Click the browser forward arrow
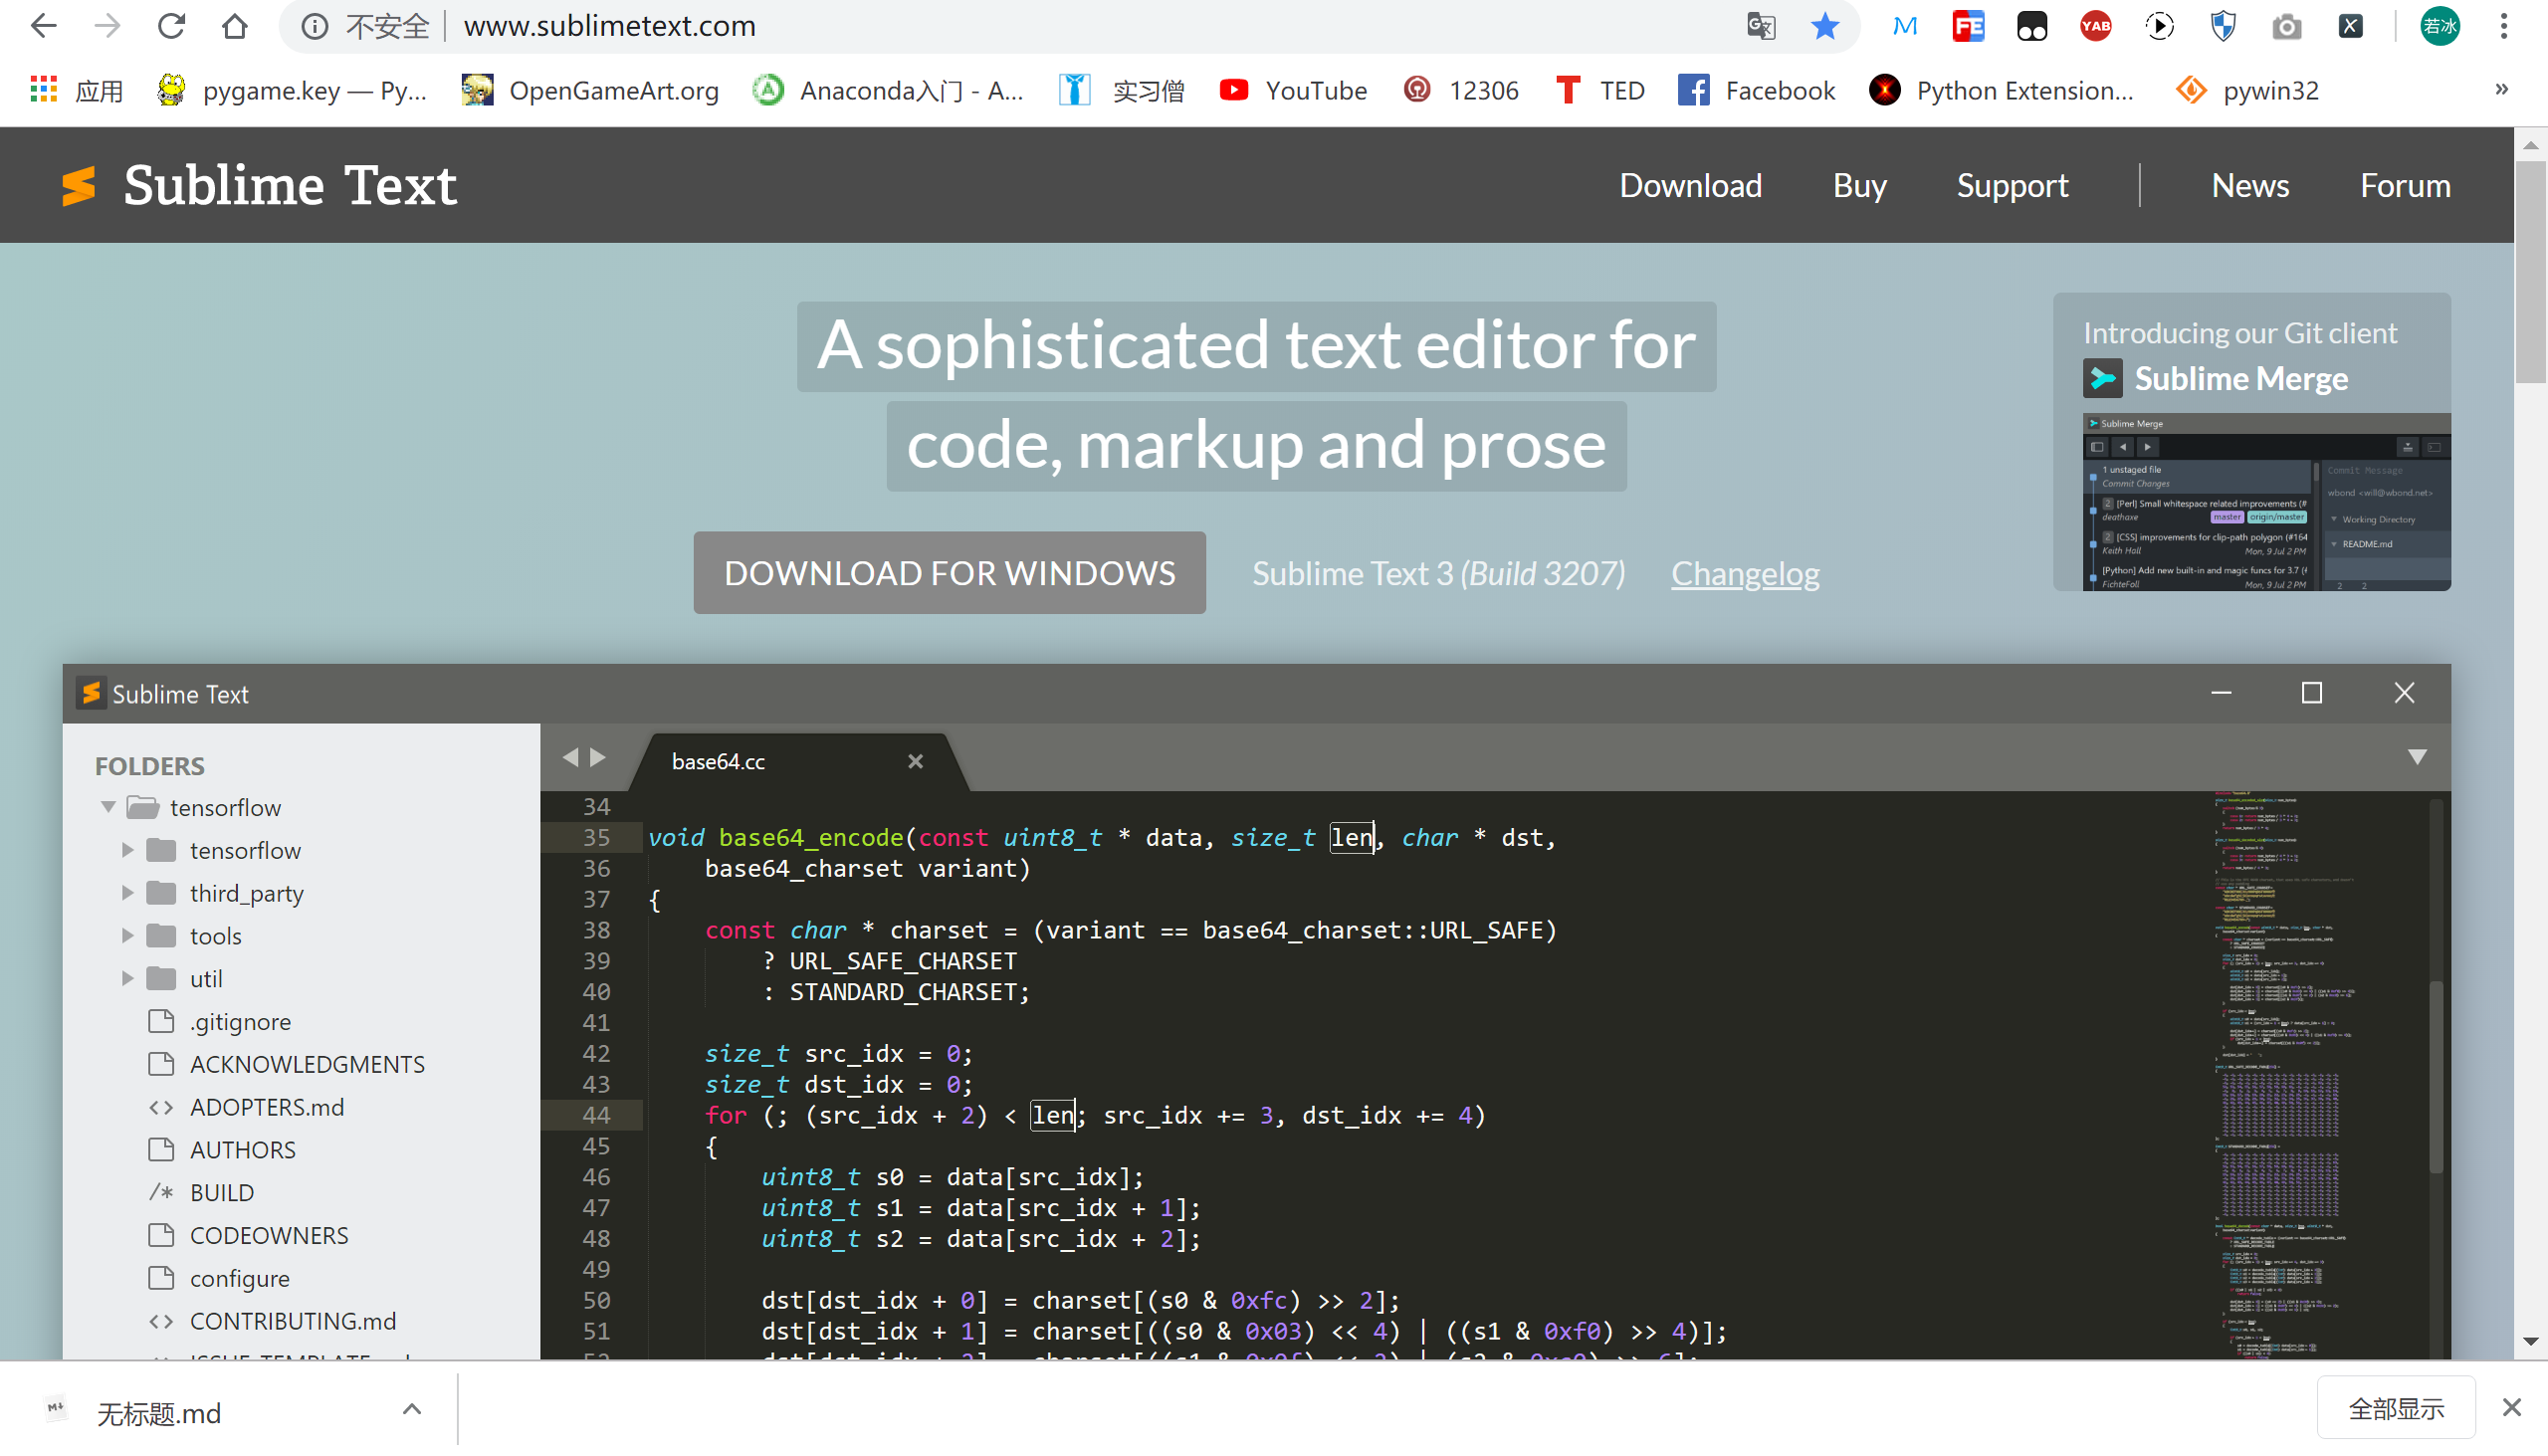 tap(107, 26)
